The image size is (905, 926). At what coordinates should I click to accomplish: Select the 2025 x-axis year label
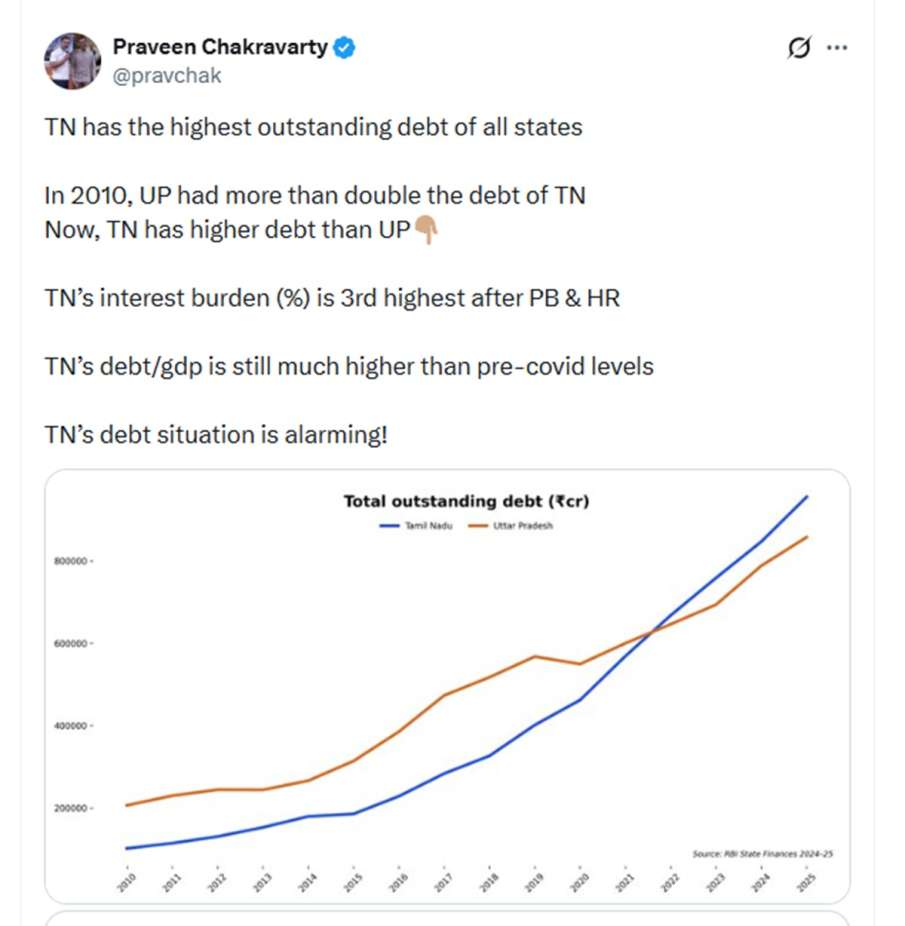pyautogui.click(x=805, y=882)
